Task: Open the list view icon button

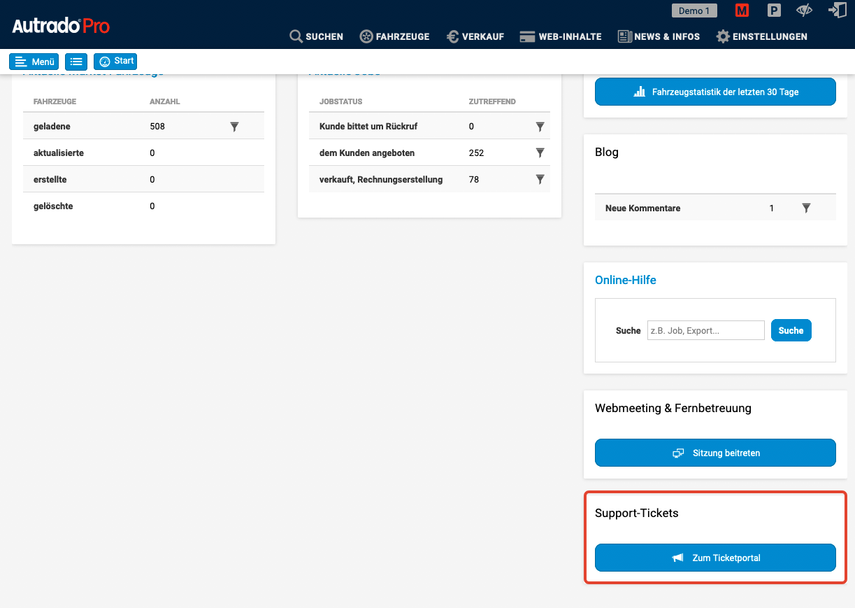Action: tap(76, 62)
